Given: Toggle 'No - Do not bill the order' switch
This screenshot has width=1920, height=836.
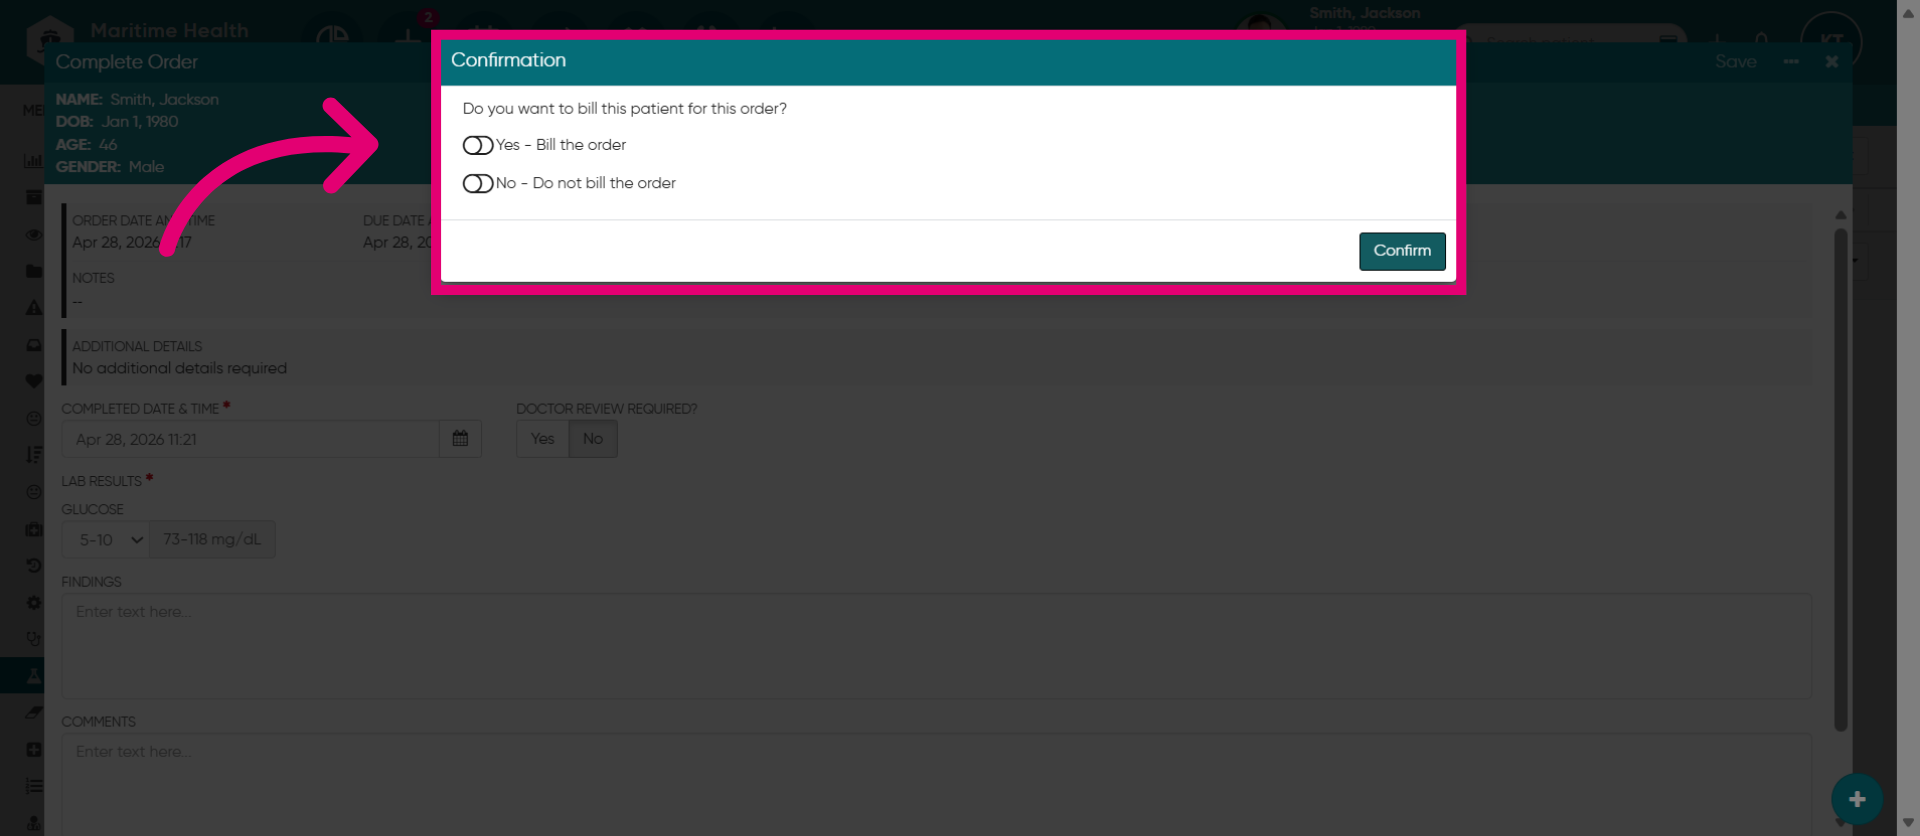Looking at the screenshot, I should pos(478,184).
